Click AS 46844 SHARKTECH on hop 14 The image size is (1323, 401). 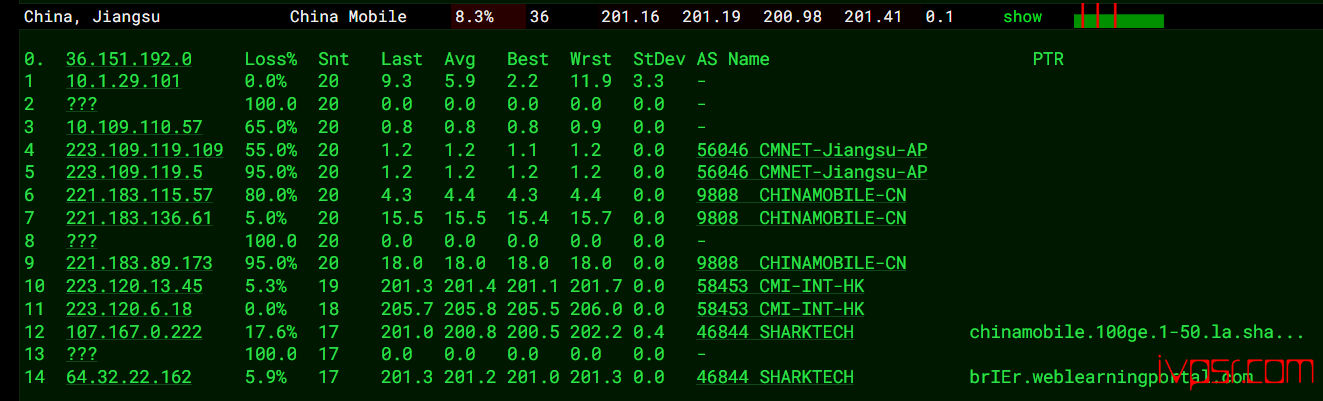[775, 377]
